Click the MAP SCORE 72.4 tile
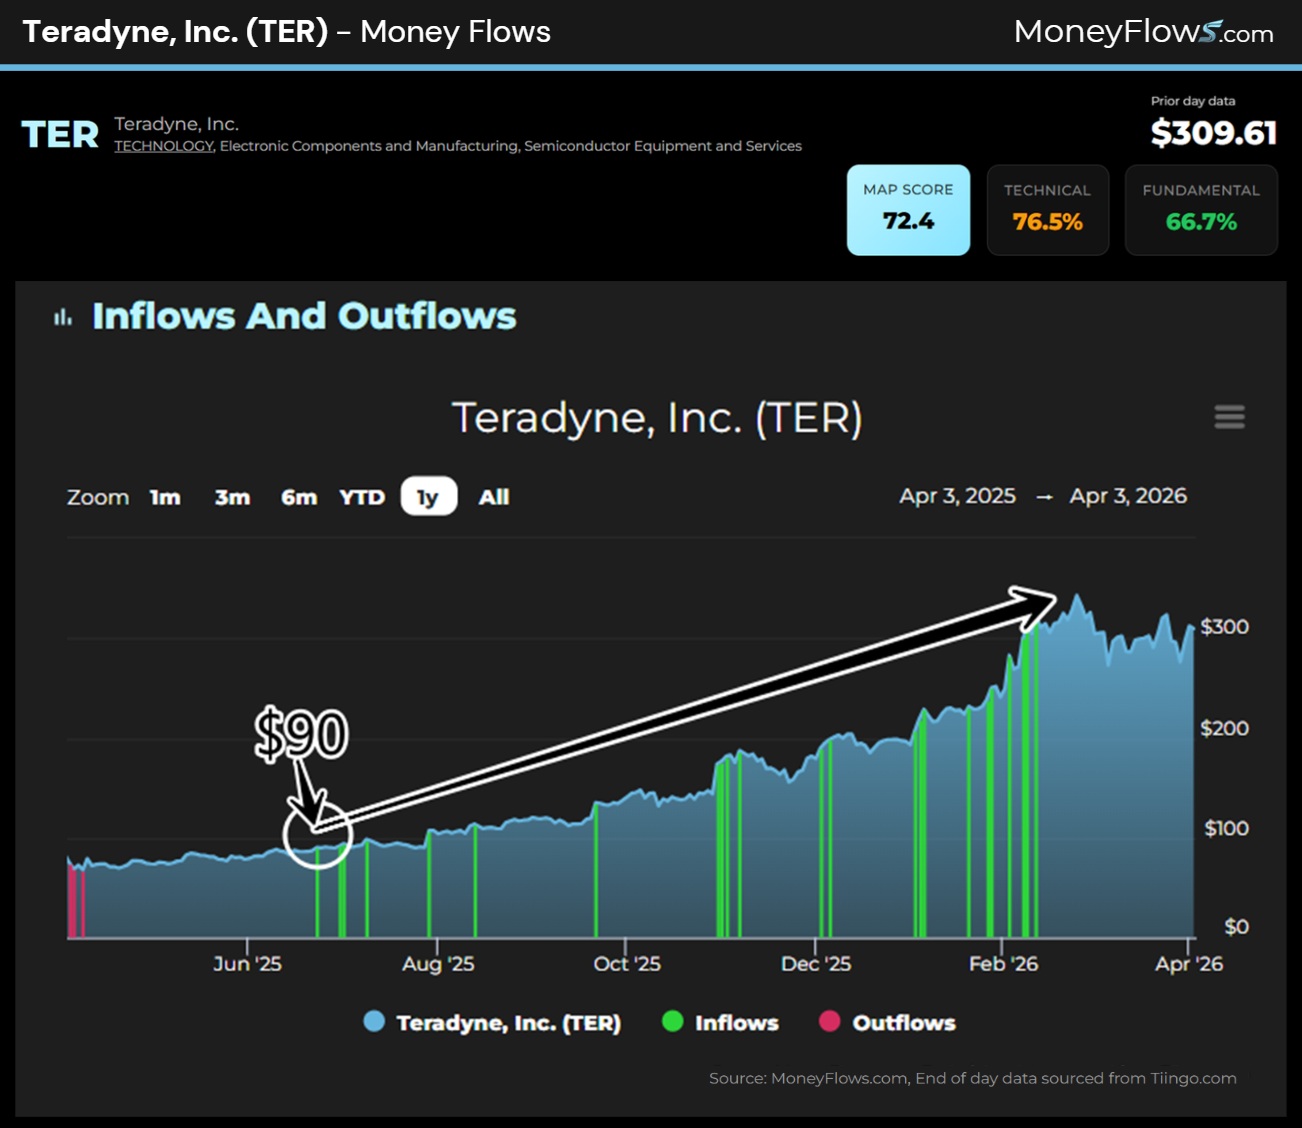 (x=908, y=210)
